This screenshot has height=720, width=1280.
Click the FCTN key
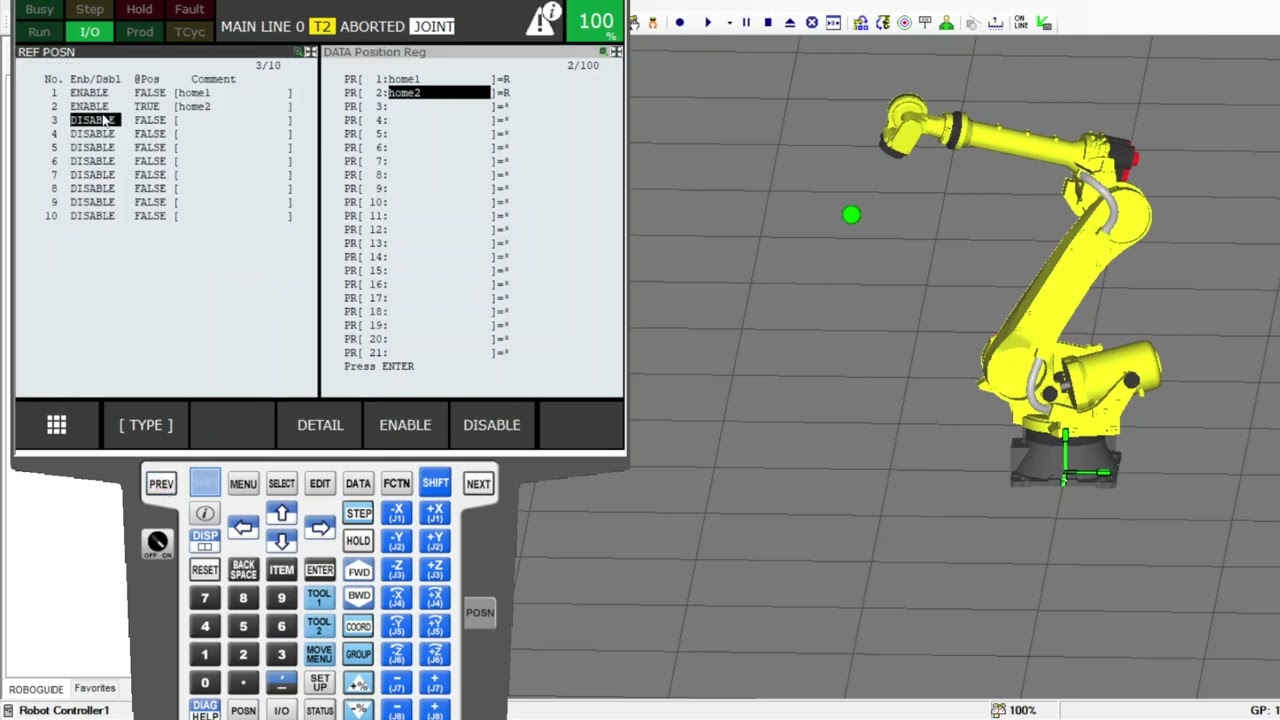coord(396,484)
